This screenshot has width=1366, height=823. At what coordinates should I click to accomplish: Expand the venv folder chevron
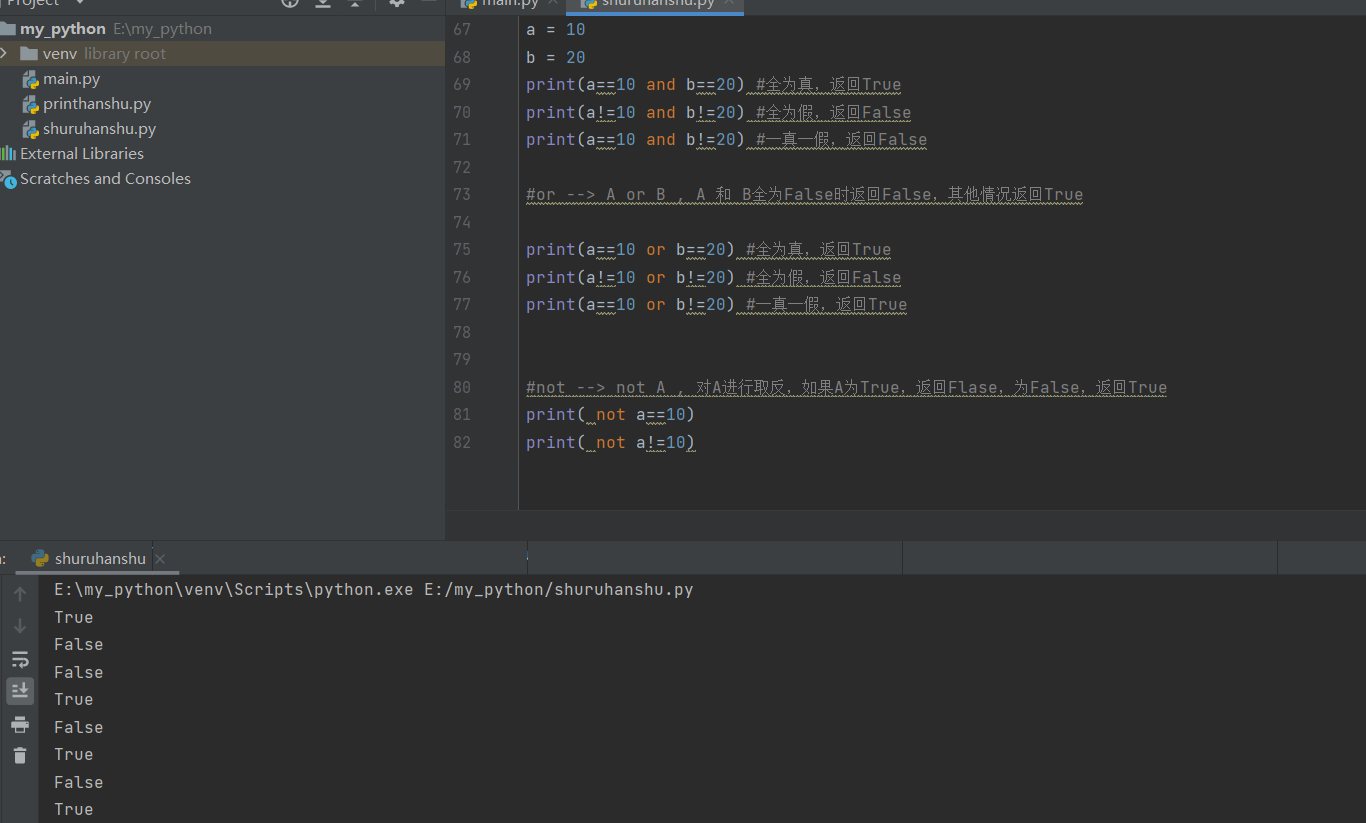pos(5,53)
